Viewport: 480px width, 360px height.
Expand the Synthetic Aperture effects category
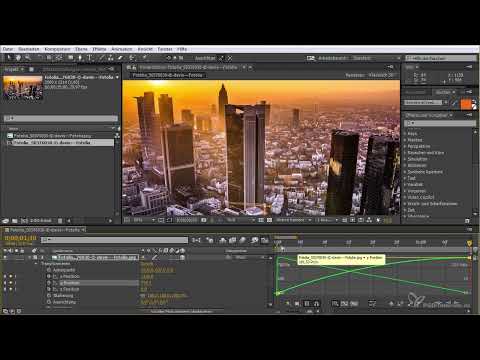405,172
